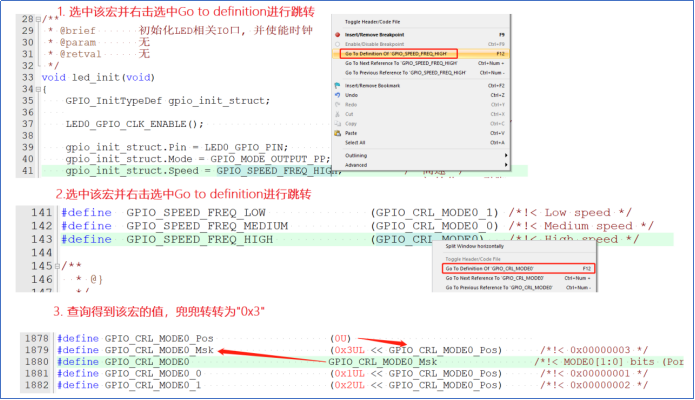Collapse the comment block at line 145
This screenshot has height=400, width=695.
pyautogui.click(x=57, y=266)
